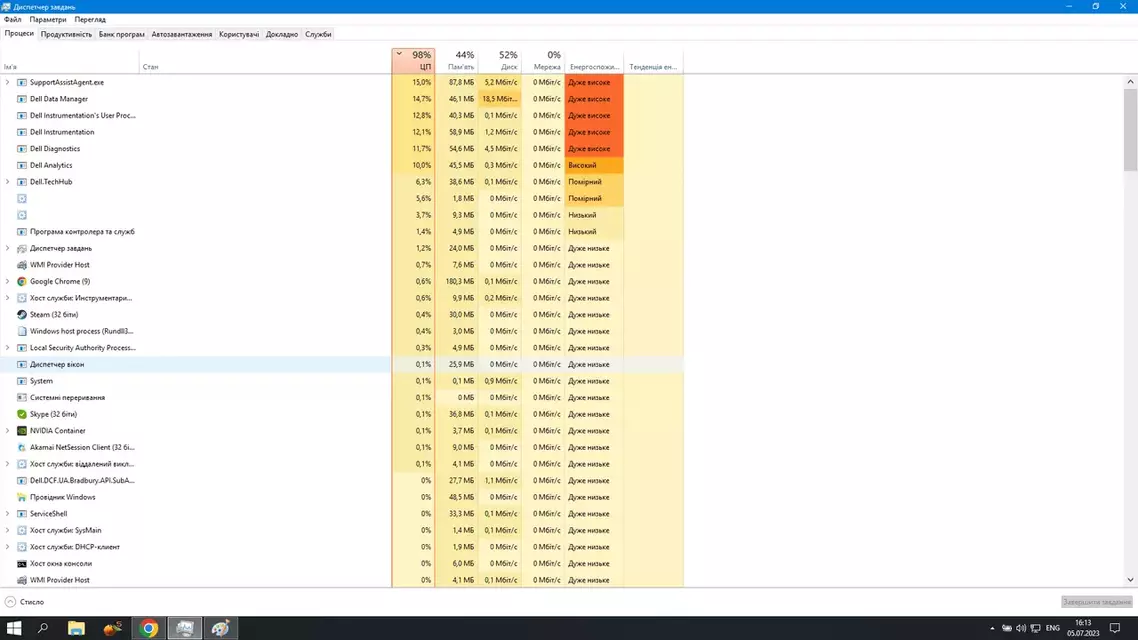Click the Хост окна консоли icon

[x=22, y=564]
